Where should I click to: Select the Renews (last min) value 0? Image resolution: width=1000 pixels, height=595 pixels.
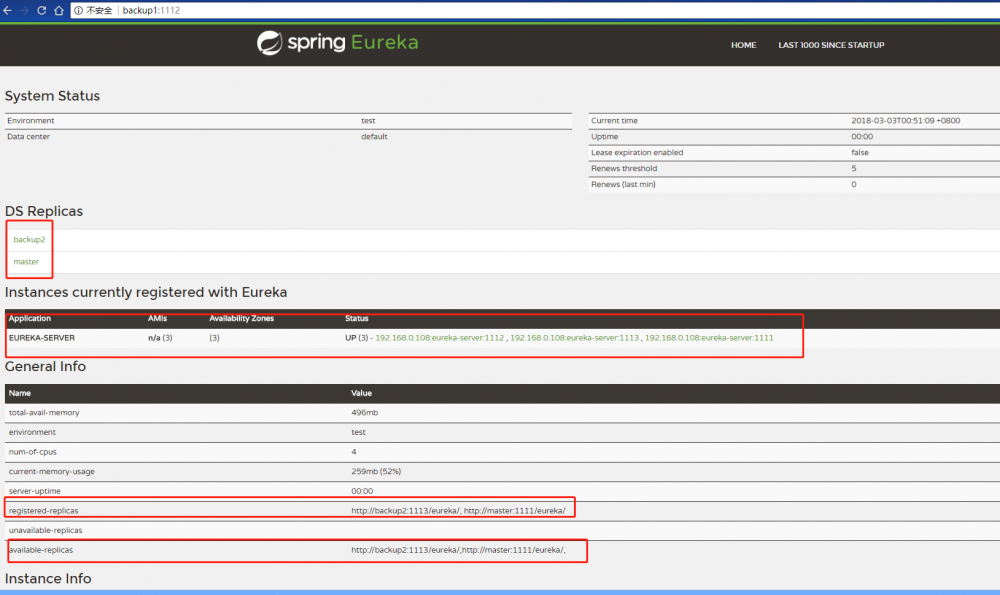tap(854, 184)
